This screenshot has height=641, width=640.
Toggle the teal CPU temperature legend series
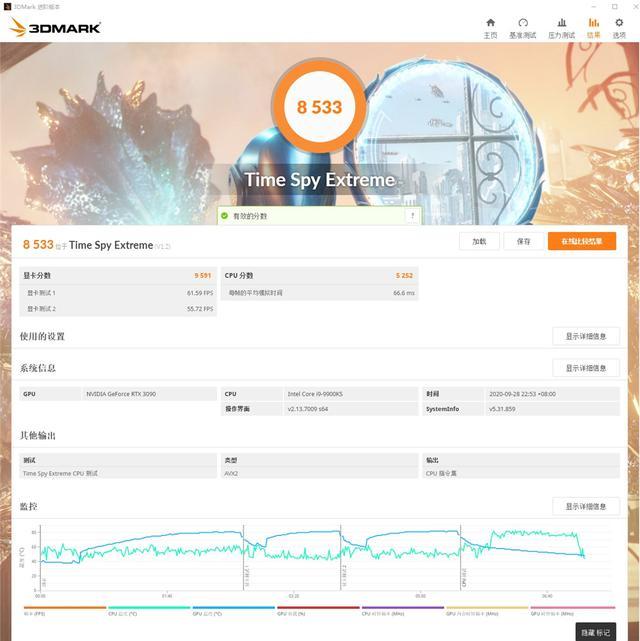(149, 611)
